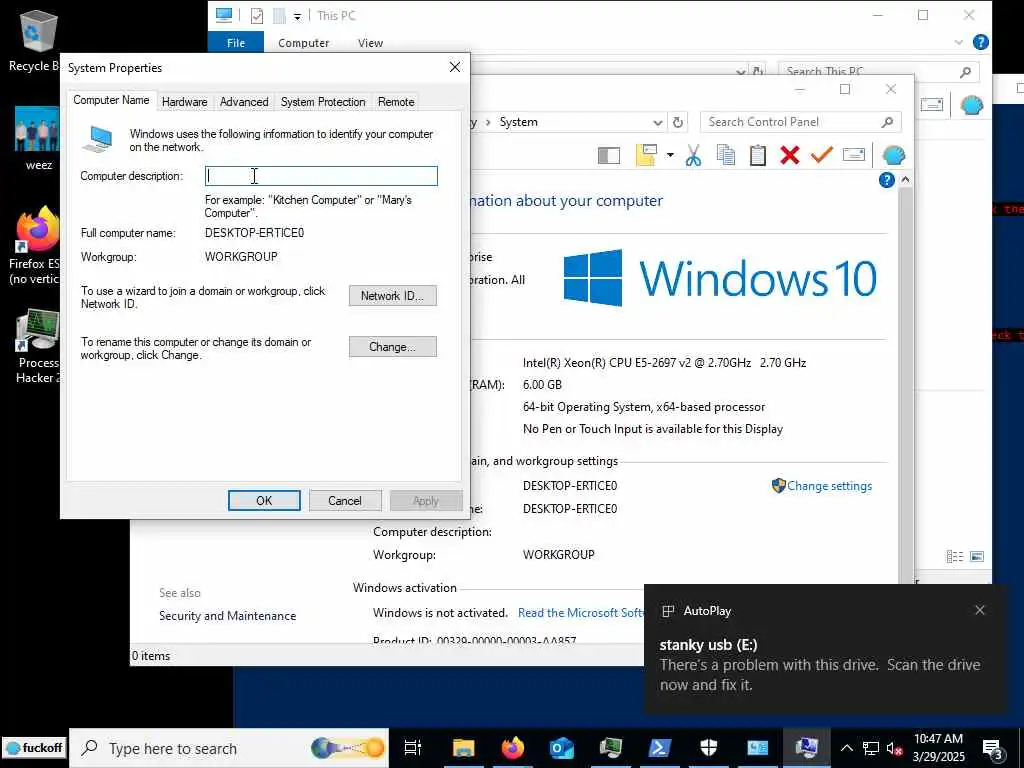Click the network tray icon
1024x768 pixels.
click(871, 748)
